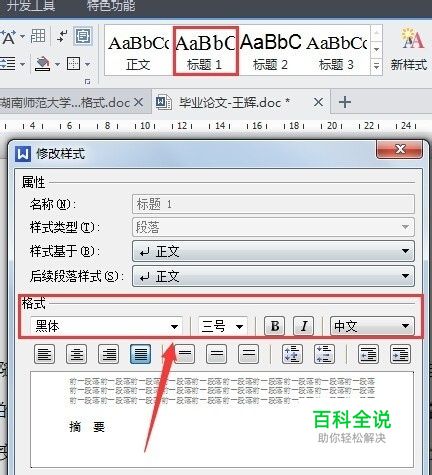Select 1.5 line spacing icon
Image resolution: width=432 pixels, height=475 pixels.
pos(217,354)
